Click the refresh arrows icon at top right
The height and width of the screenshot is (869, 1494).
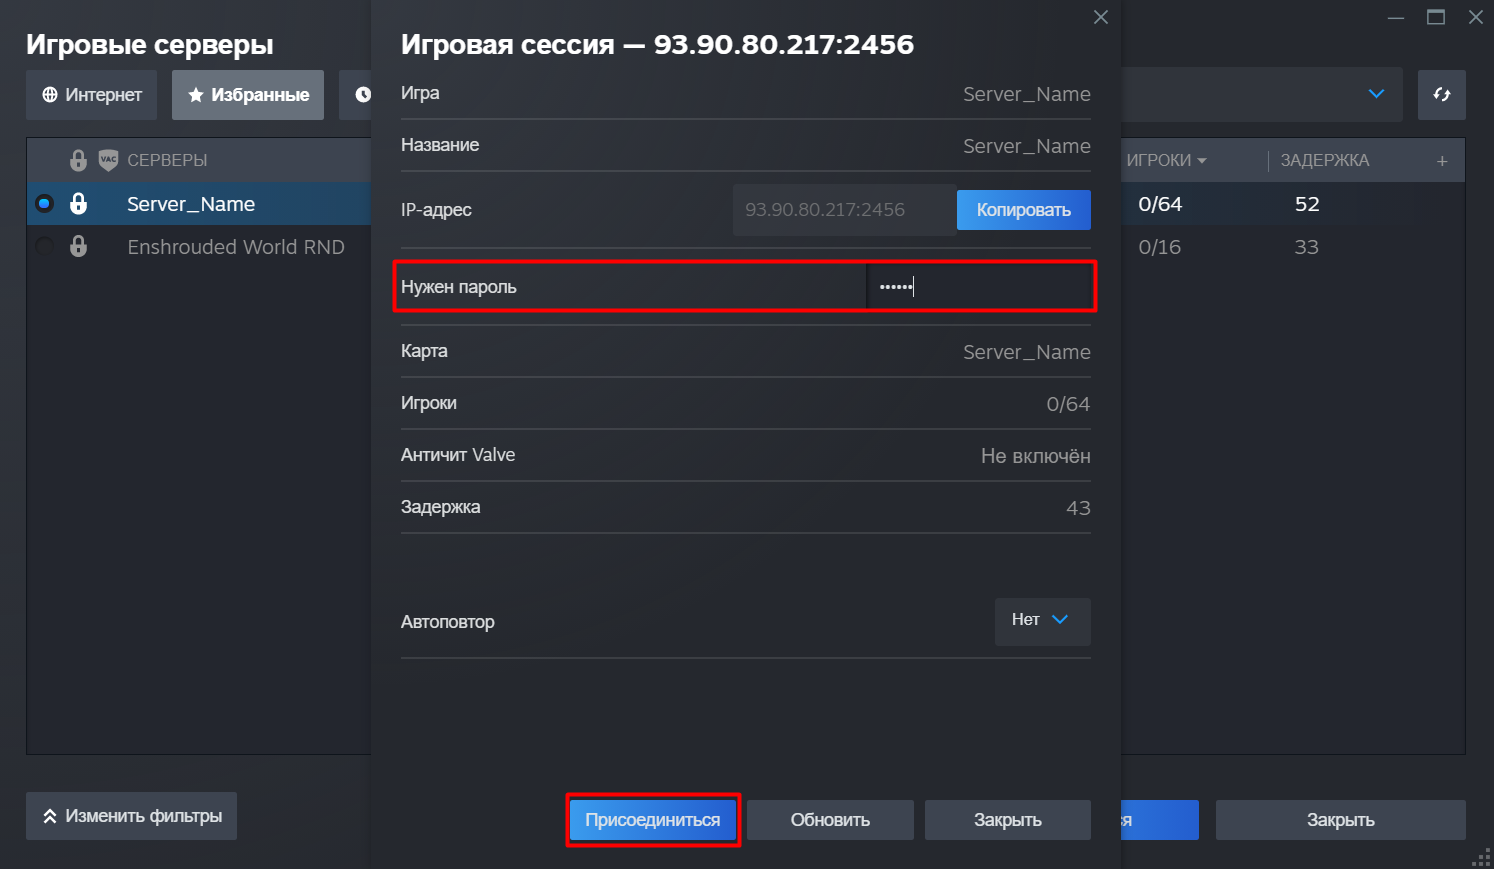(1441, 95)
